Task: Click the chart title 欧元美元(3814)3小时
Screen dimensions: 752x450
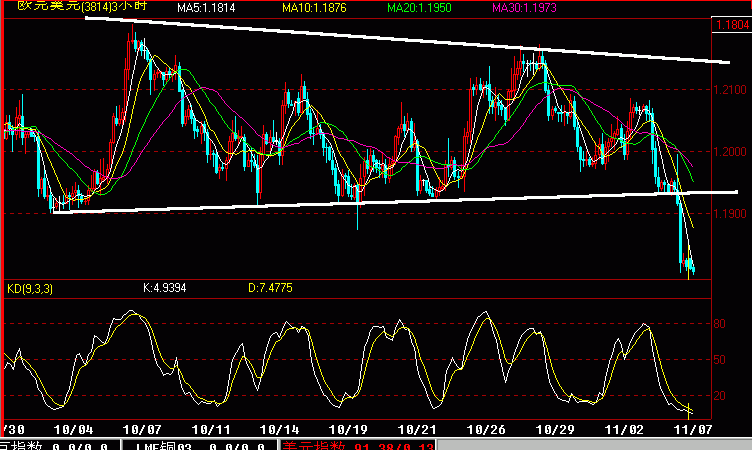Action: (x=82, y=6)
